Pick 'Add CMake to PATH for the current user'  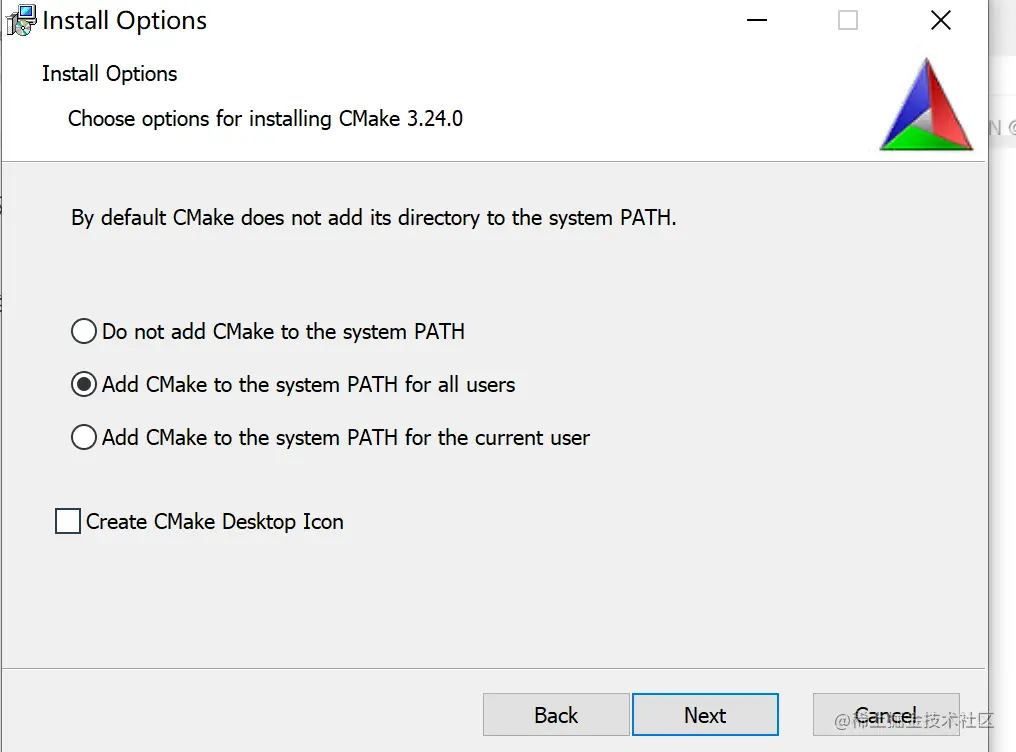(x=84, y=438)
